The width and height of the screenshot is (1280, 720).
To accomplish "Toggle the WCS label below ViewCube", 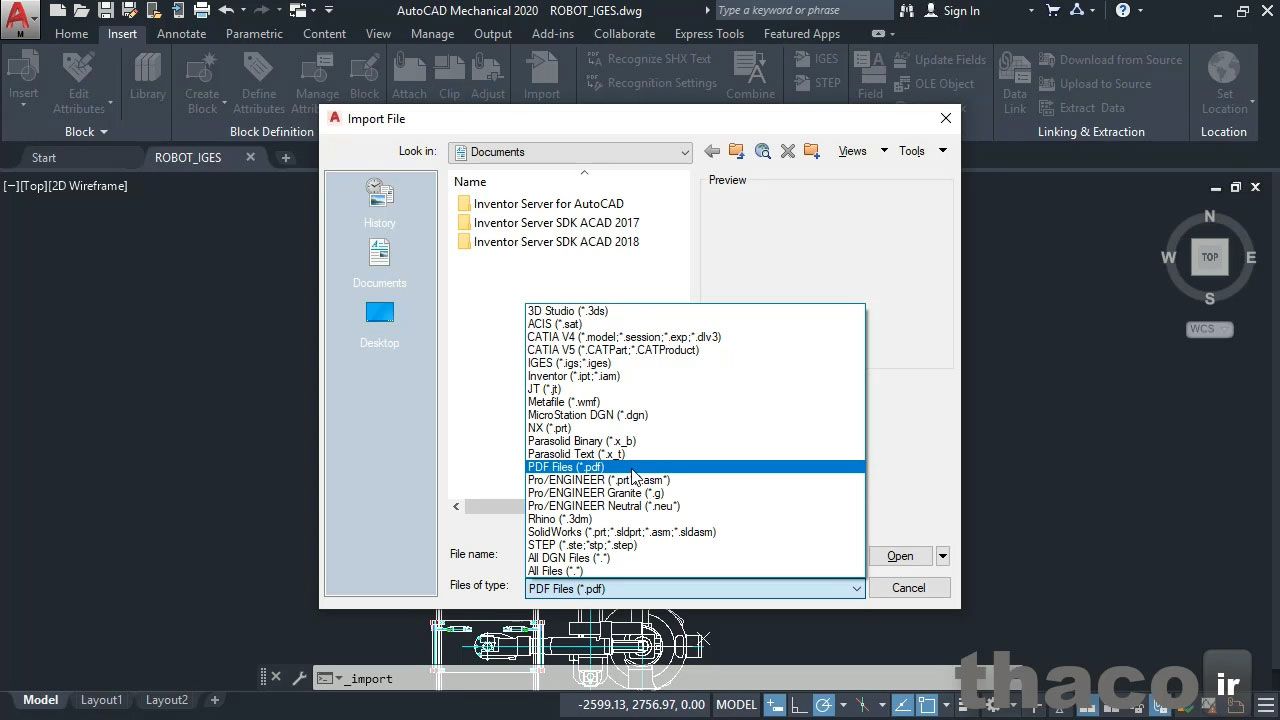I will tap(1210, 329).
